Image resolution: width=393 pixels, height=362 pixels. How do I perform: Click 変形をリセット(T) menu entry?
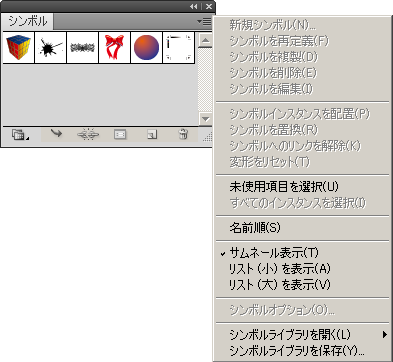tap(302, 162)
